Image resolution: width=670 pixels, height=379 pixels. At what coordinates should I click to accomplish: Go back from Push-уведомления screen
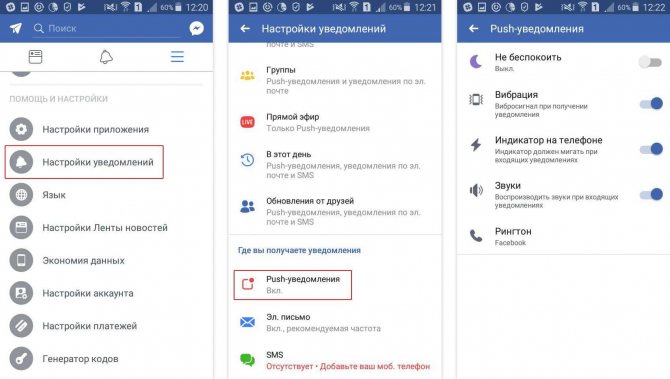473,29
